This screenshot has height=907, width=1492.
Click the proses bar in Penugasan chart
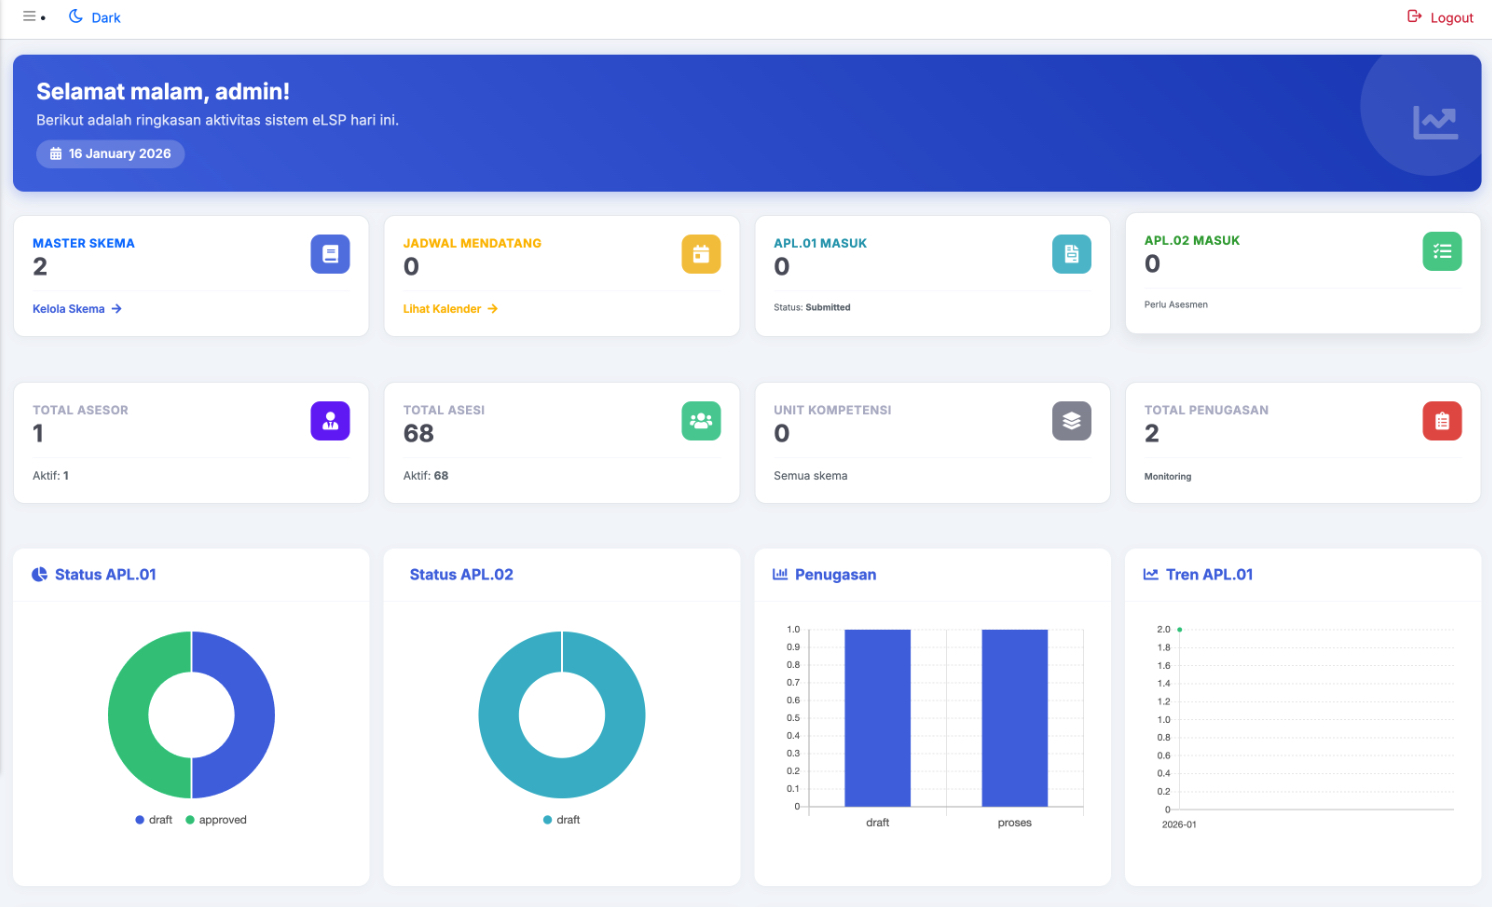tap(1014, 717)
